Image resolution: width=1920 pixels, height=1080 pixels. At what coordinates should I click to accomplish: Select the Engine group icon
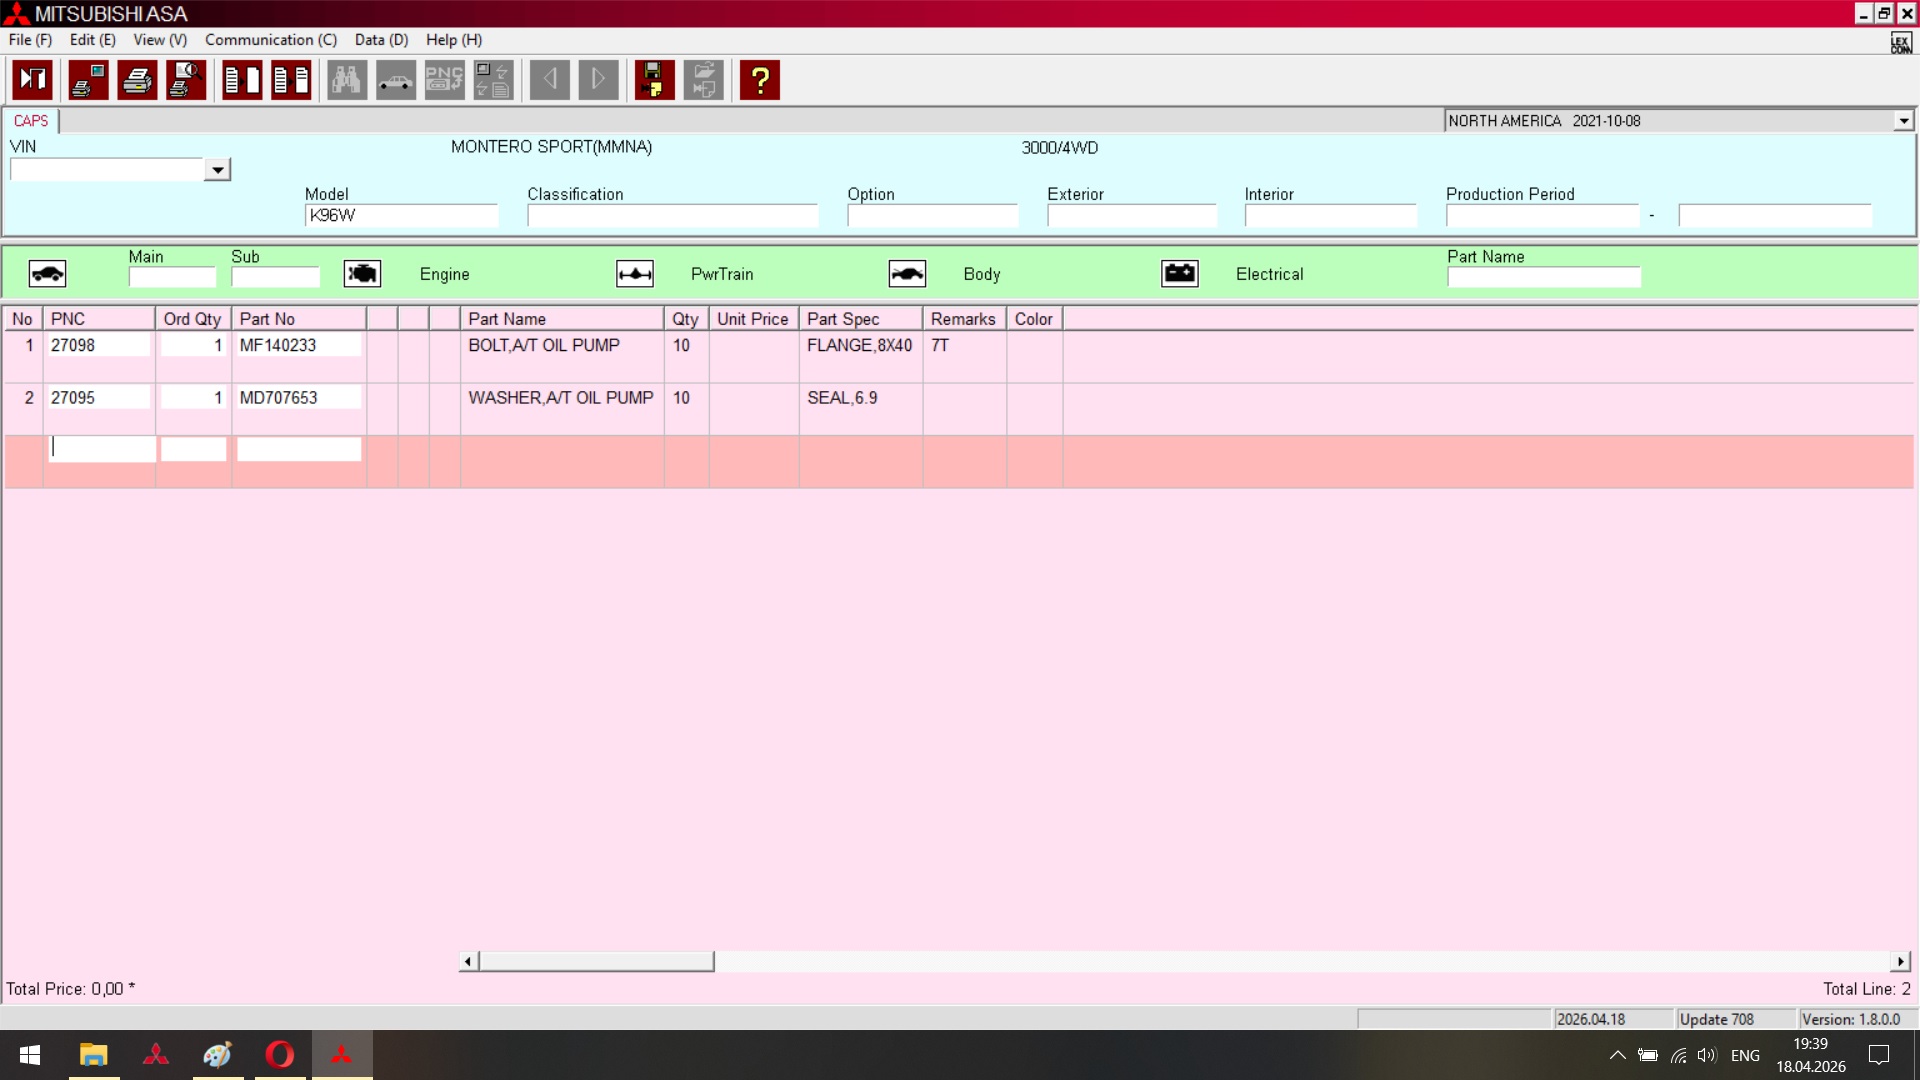362,274
